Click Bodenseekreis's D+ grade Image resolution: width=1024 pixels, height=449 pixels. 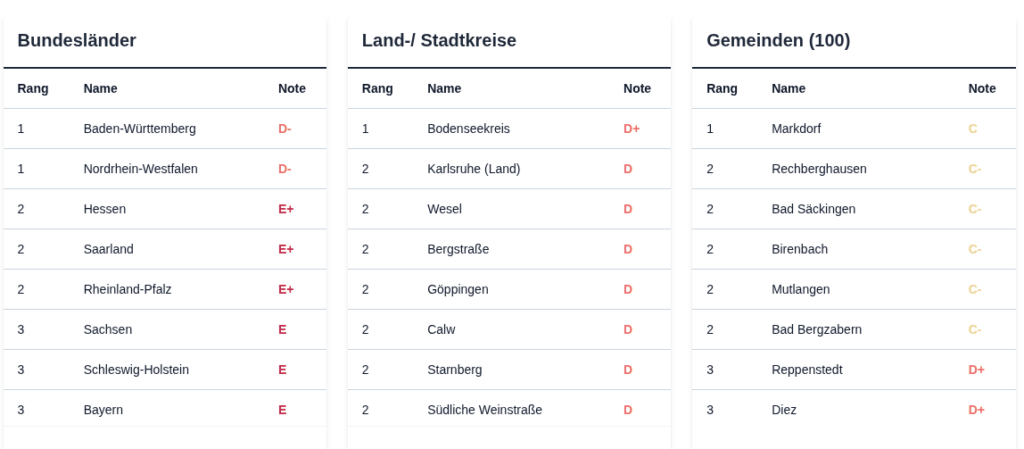pyautogui.click(x=631, y=129)
